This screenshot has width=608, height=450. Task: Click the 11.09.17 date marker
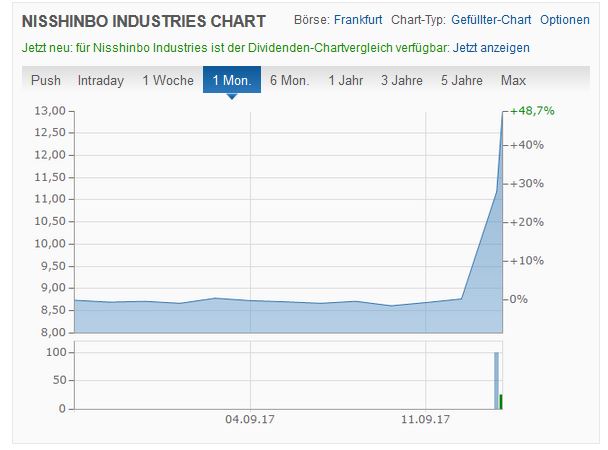pos(426,419)
